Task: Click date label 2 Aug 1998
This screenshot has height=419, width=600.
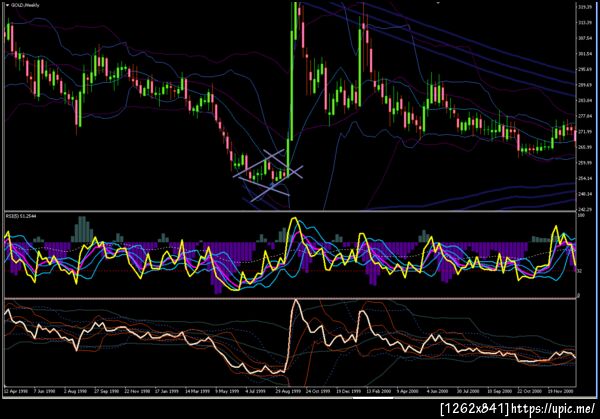Action: [75, 391]
